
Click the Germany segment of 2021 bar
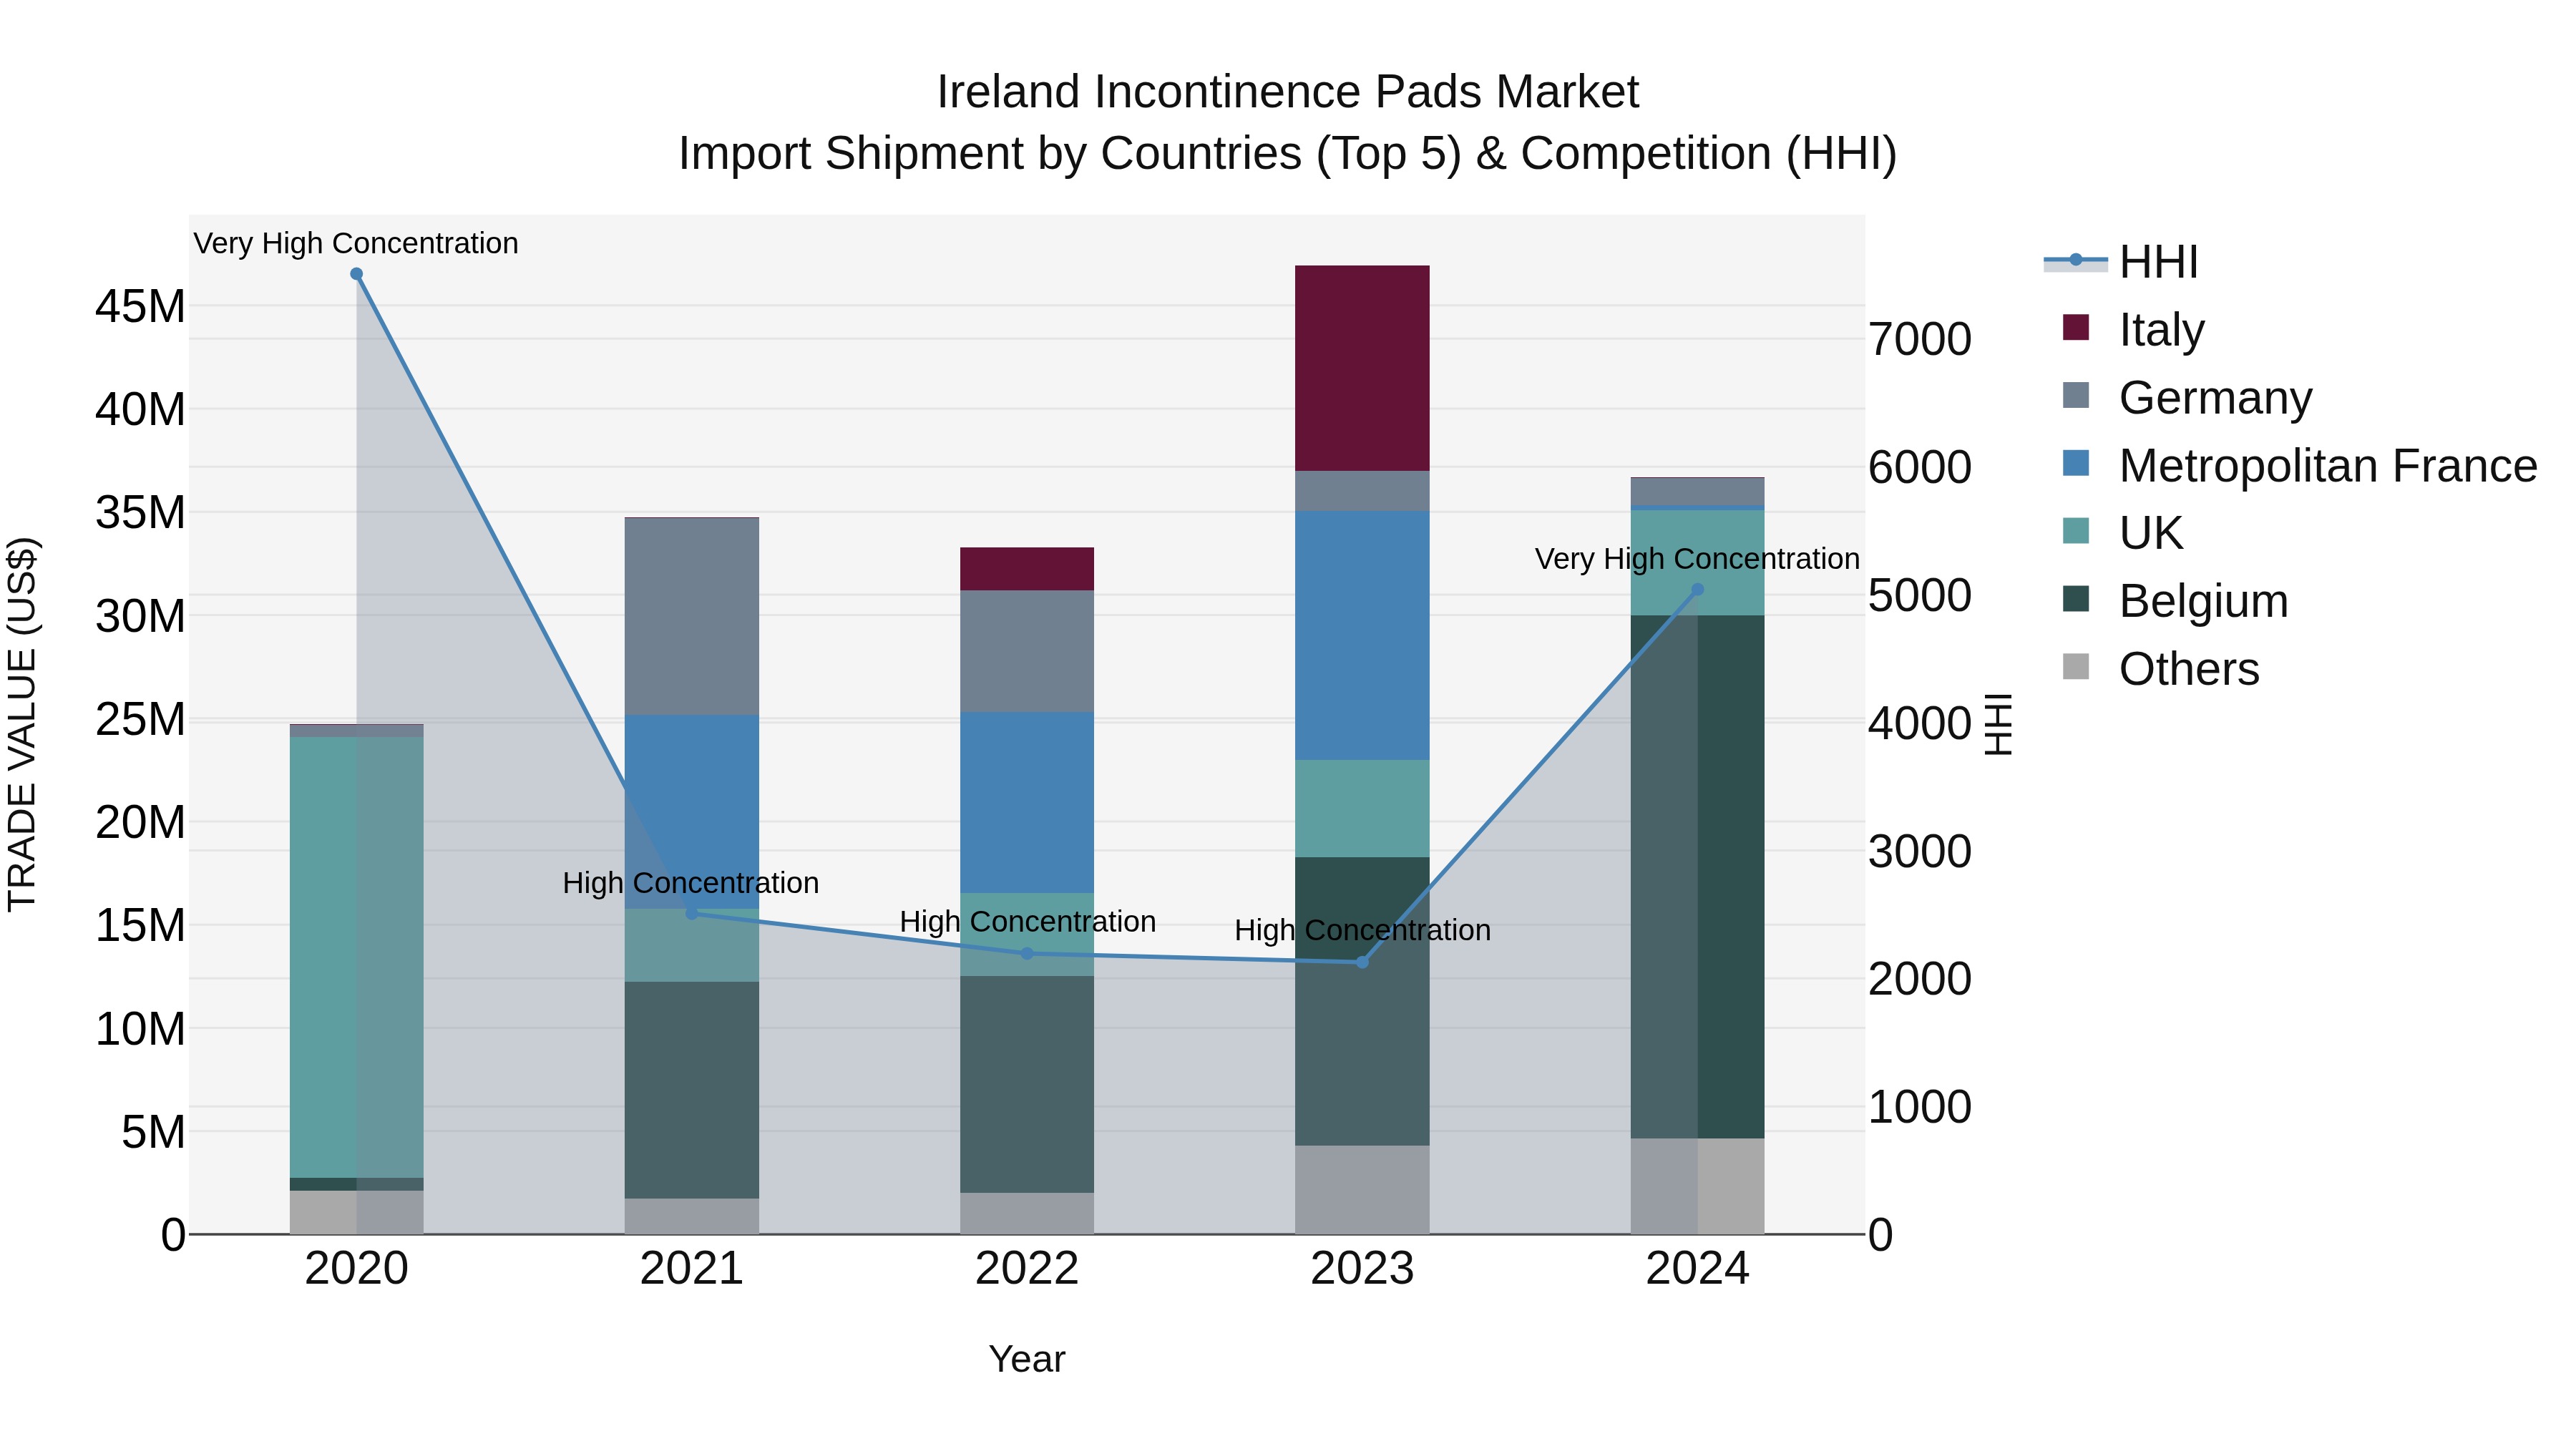click(692, 617)
